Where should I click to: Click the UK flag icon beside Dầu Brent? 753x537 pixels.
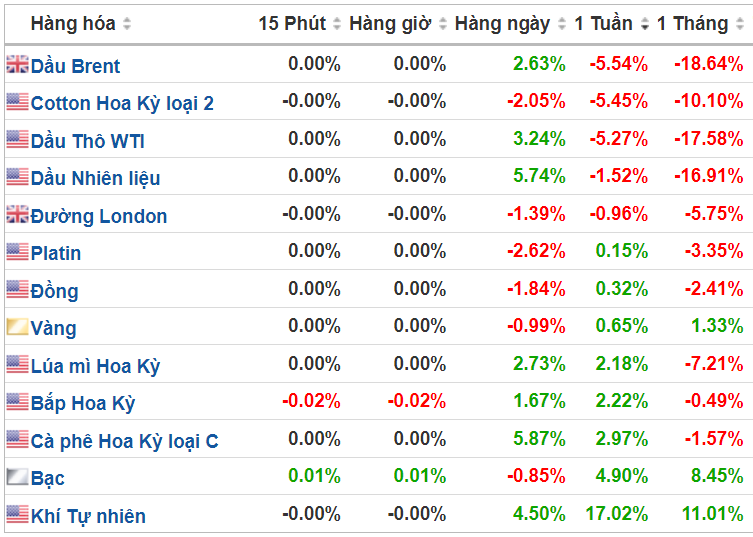pos(17,64)
